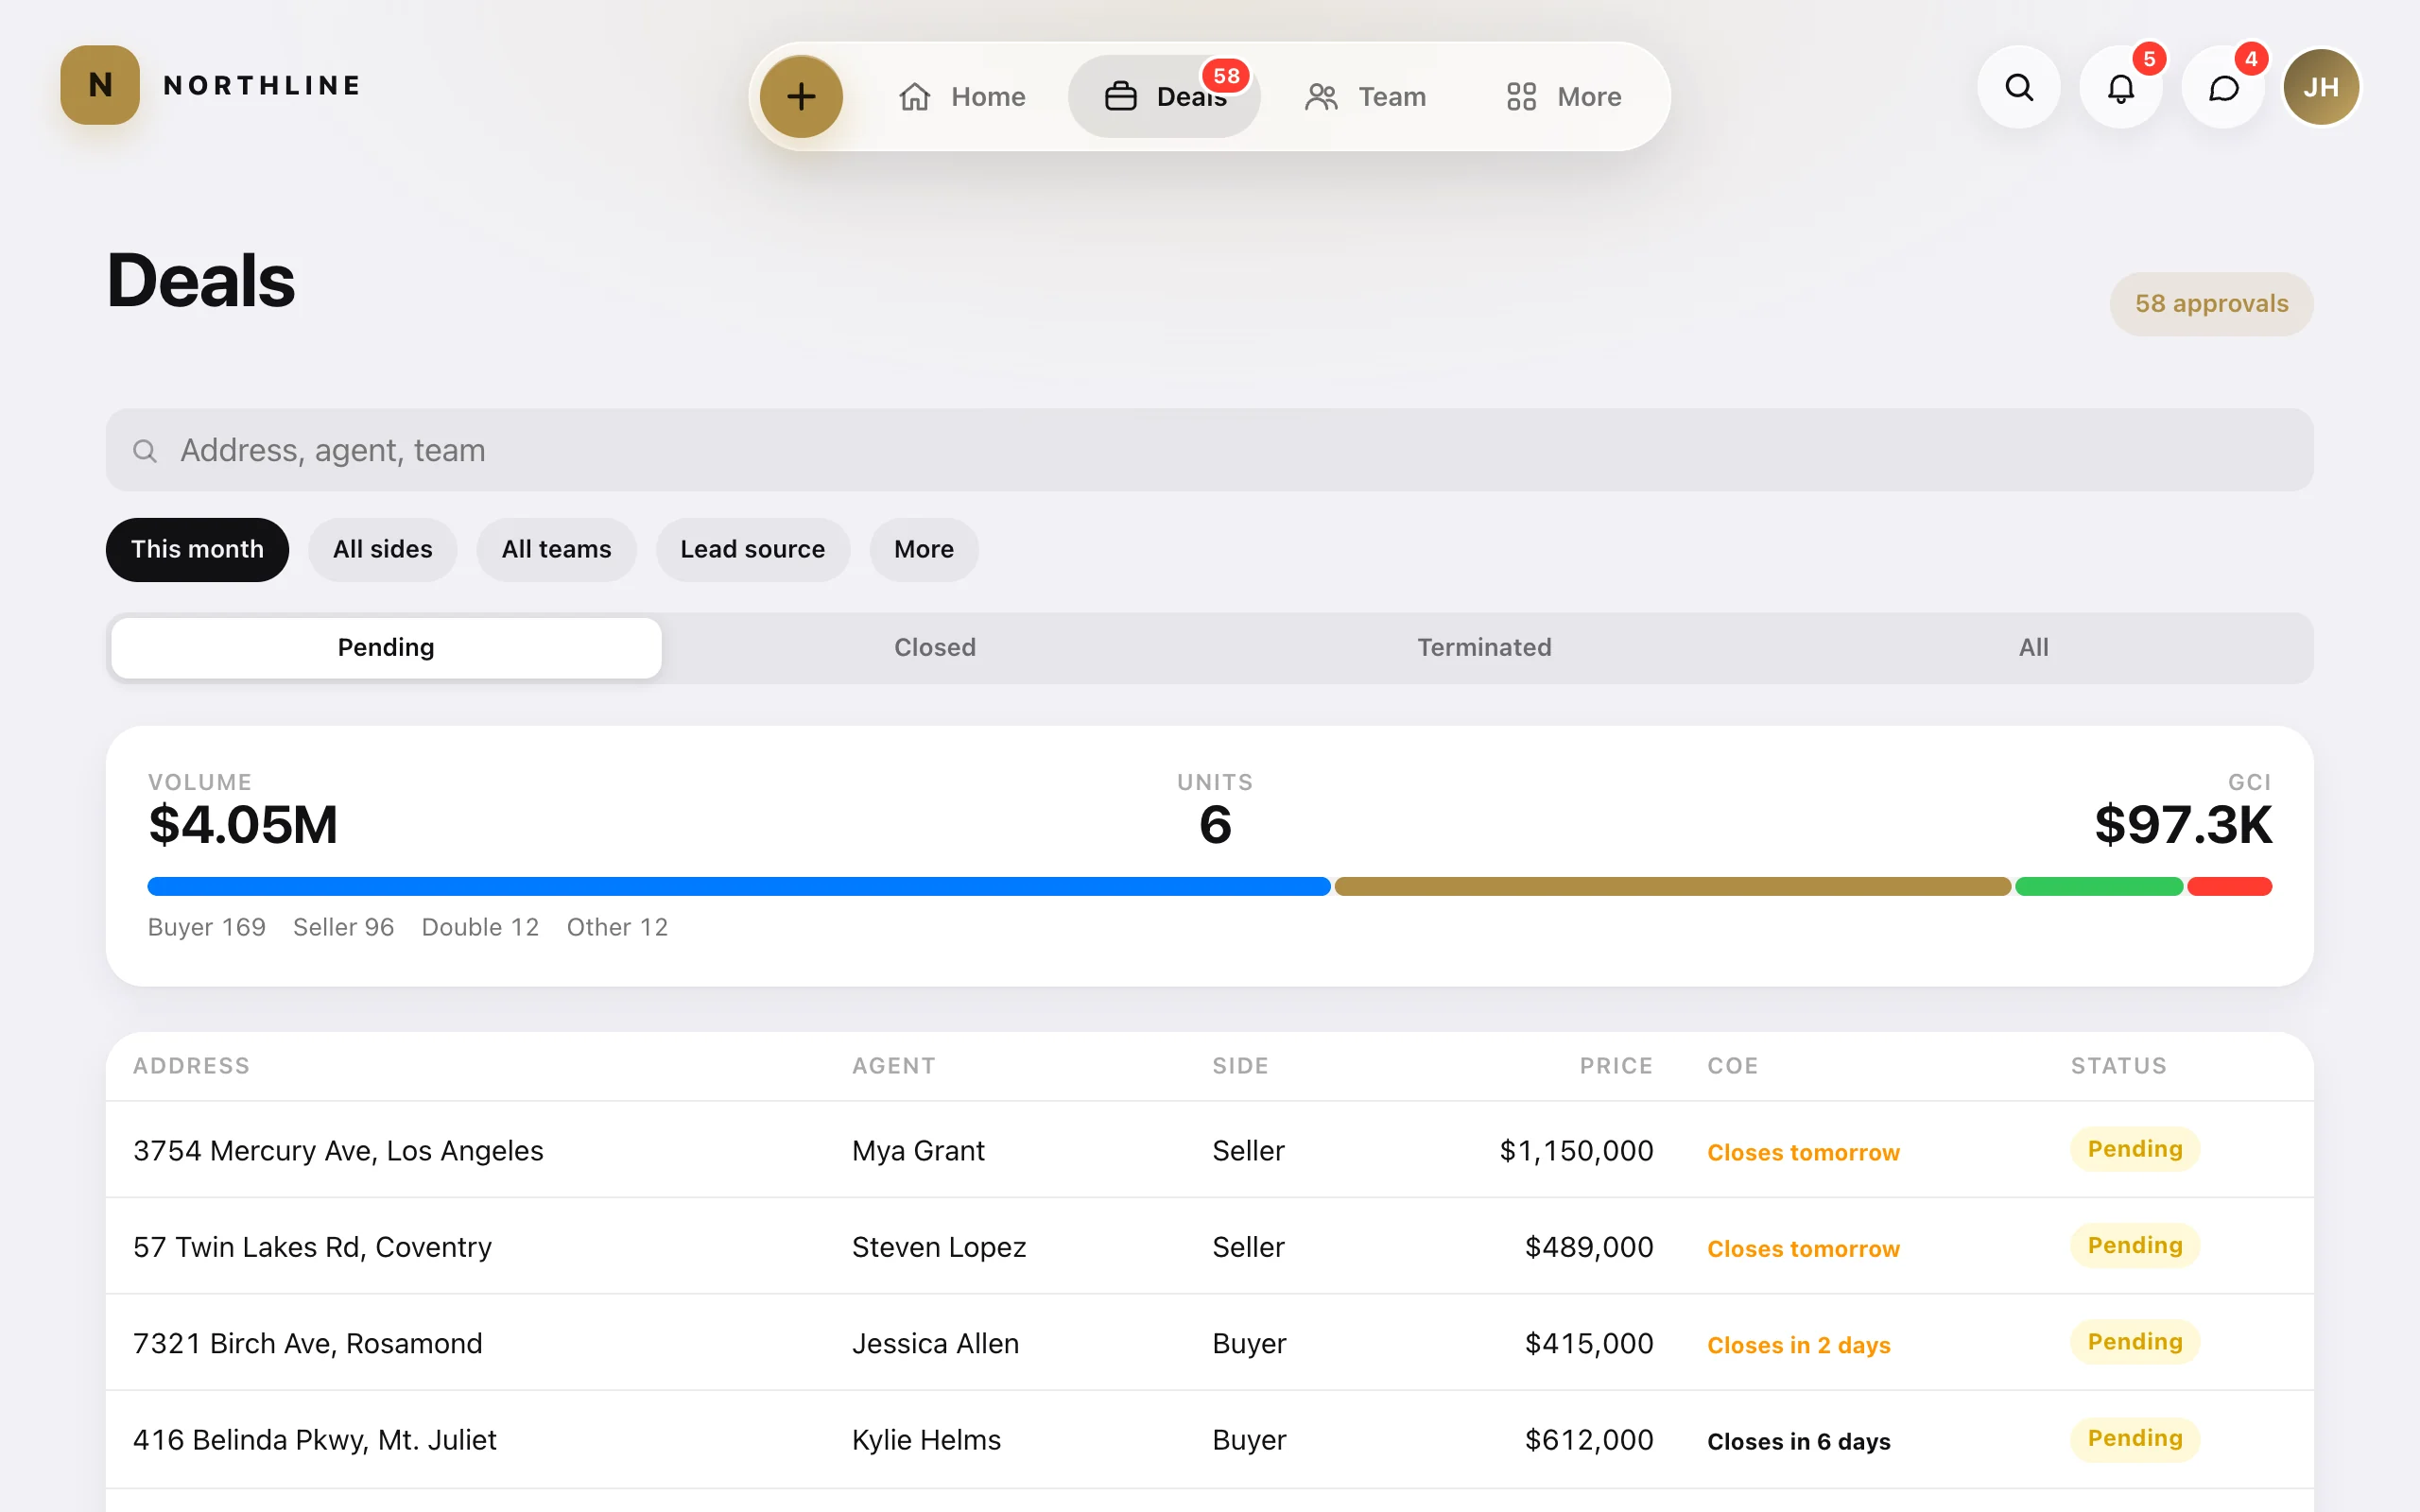Click magnifier icon inside deals search field

point(145,451)
